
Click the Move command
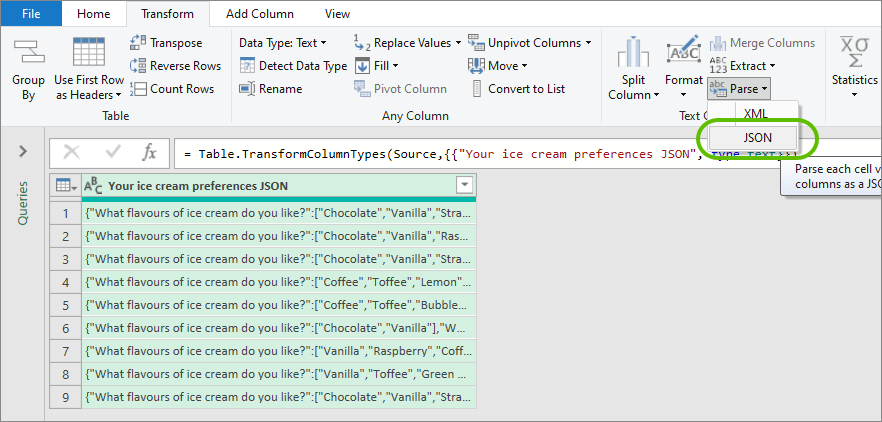[498, 66]
